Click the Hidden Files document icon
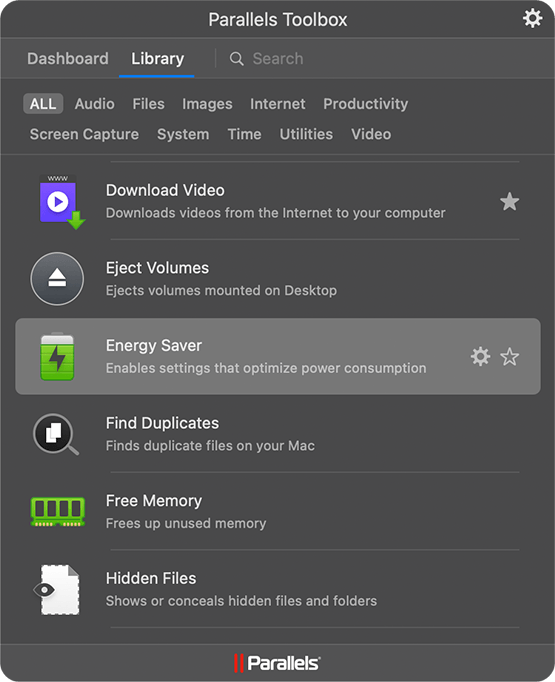The width and height of the screenshot is (555, 682). (x=57, y=590)
